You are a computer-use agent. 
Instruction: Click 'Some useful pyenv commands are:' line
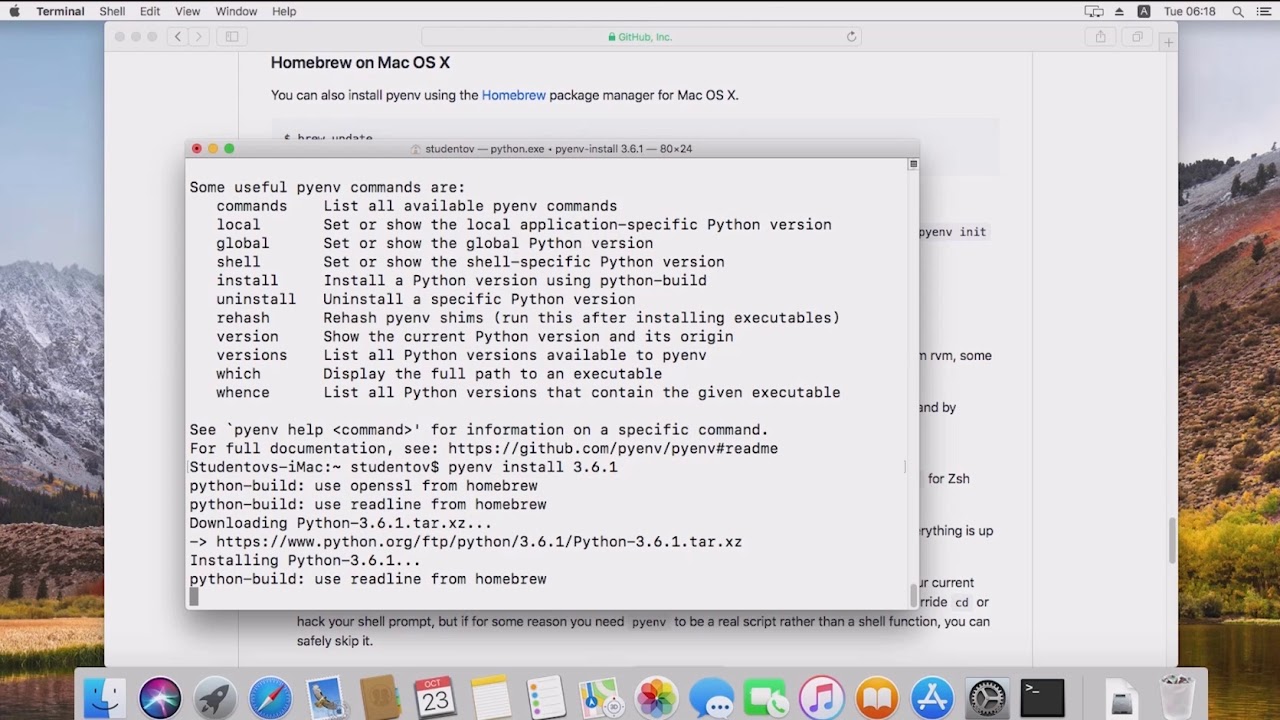pyautogui.click(x=327, y=187)
